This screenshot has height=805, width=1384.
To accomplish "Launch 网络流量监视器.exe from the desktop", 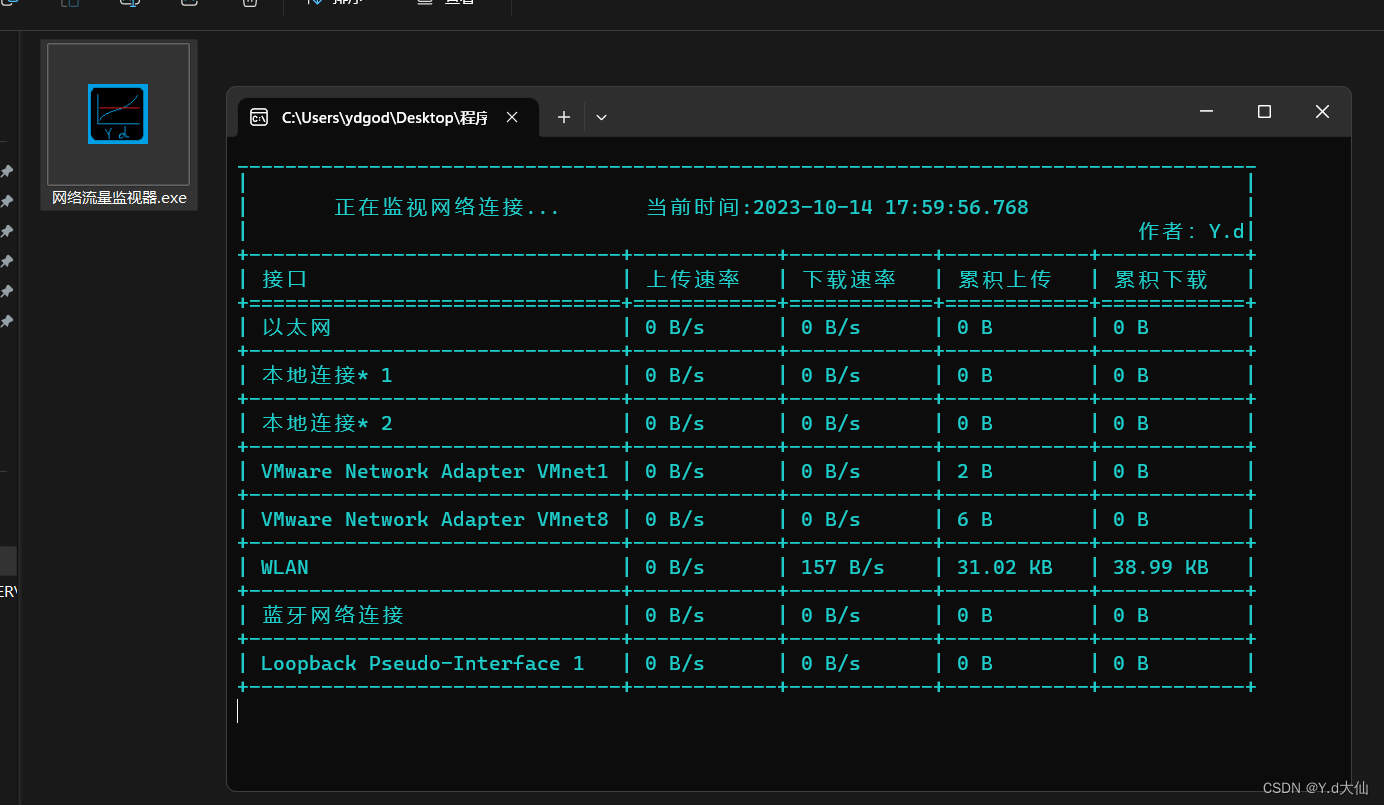I will click(117, 113).
